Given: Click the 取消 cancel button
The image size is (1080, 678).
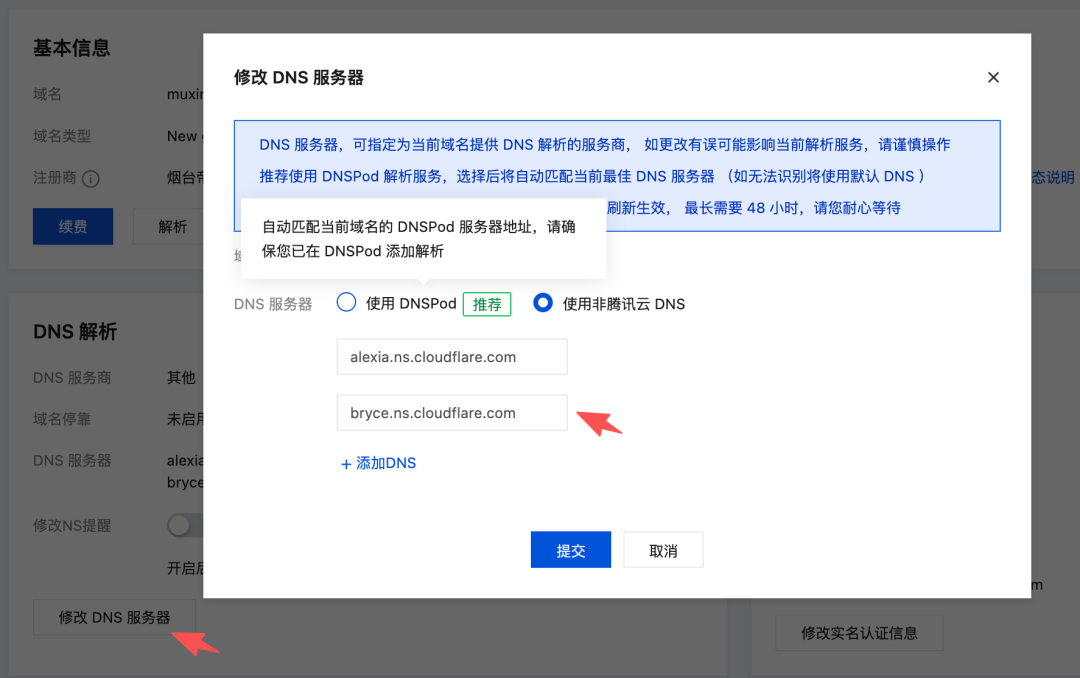Looking at the screenshot, I should [x=663, y=549].
